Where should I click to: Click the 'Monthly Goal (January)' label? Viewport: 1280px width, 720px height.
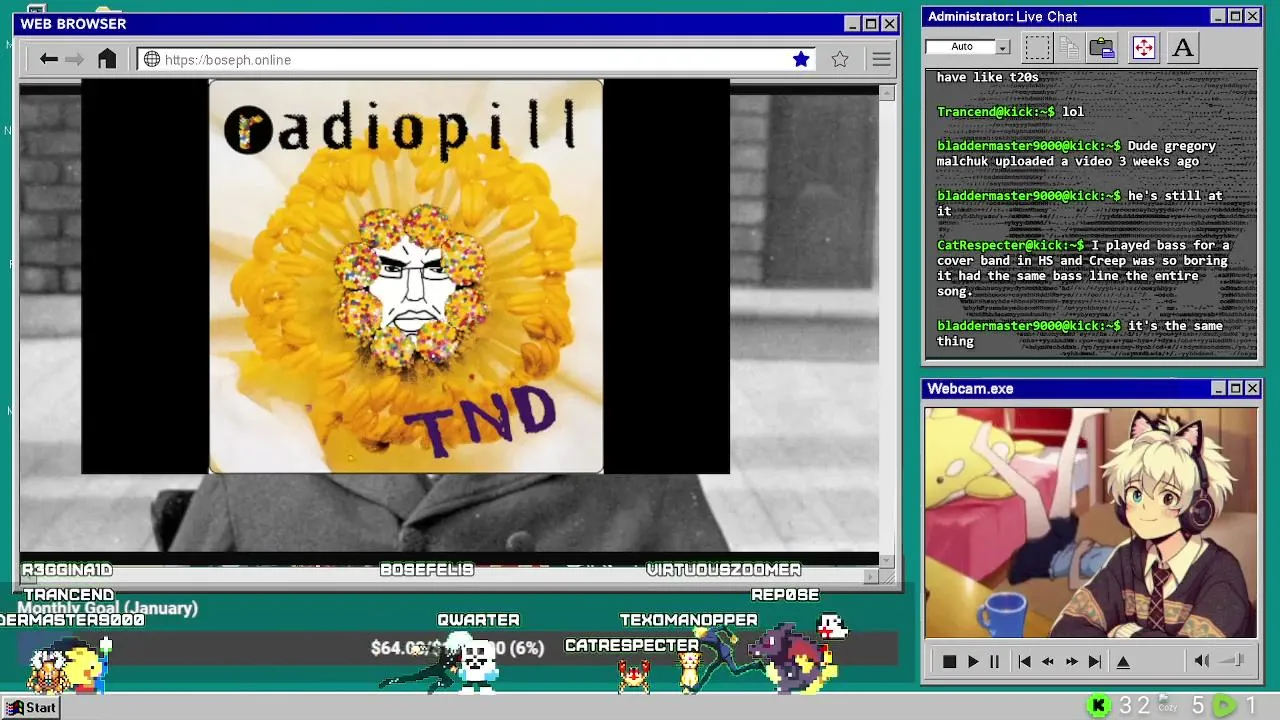pyautogui.click(x=108, y=608)
